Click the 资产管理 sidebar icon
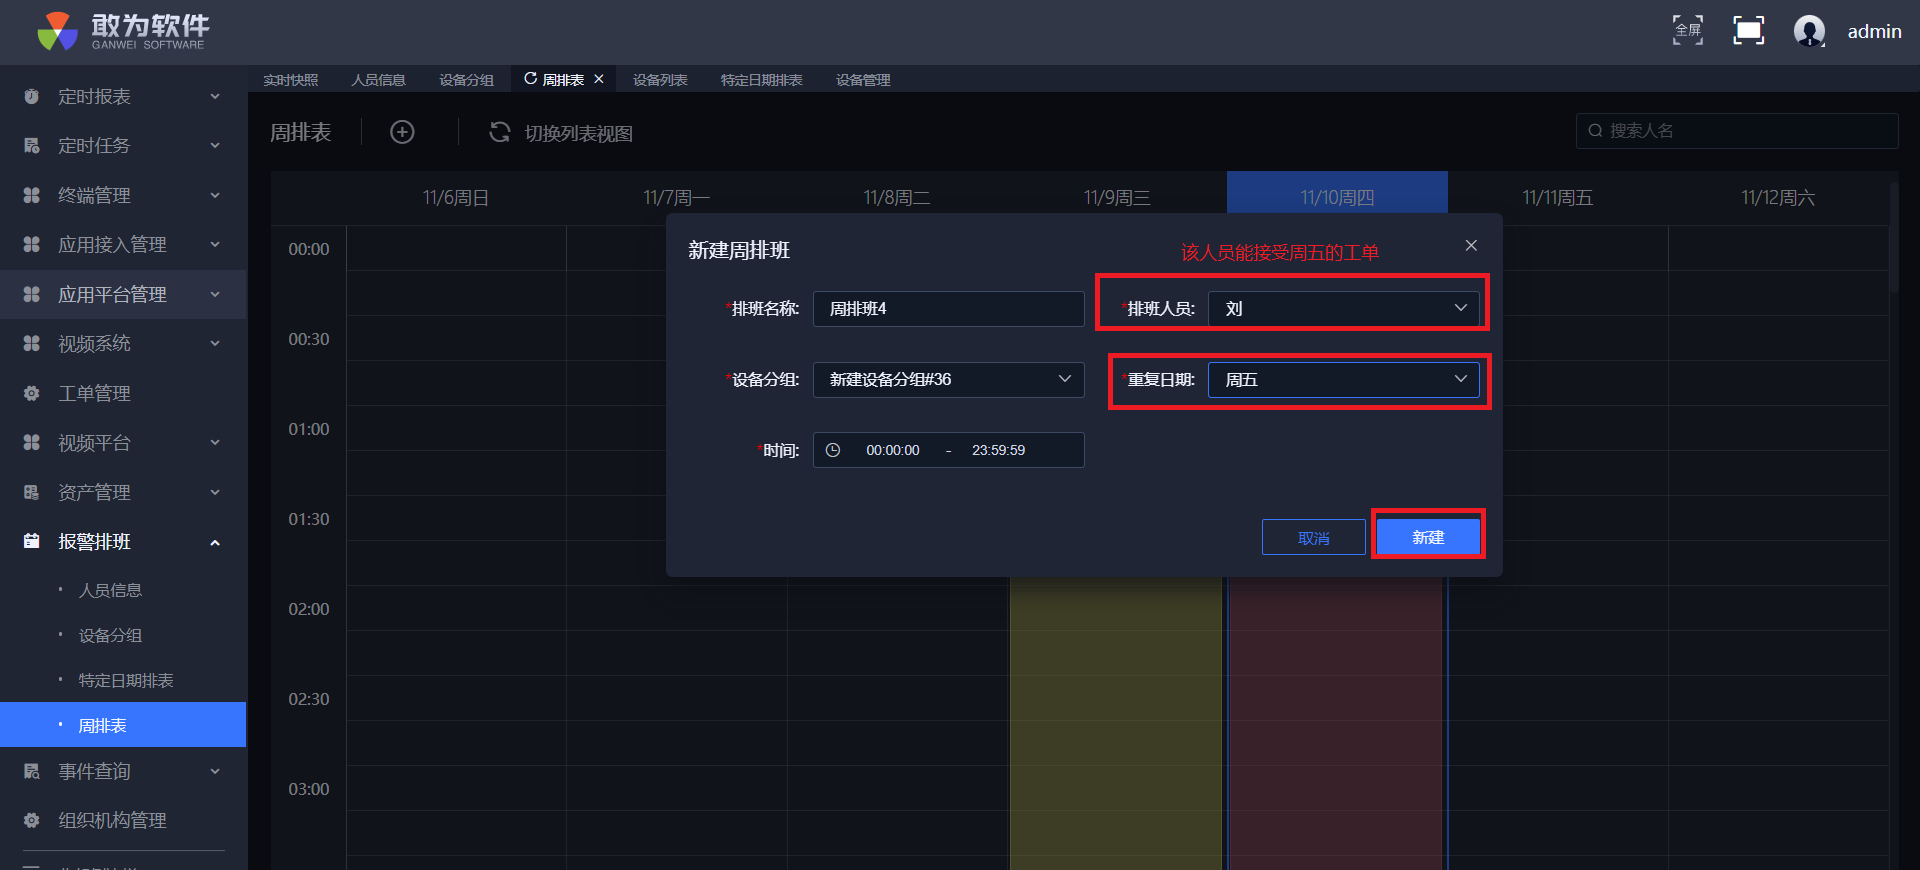This screenshot has height=870, width=1920. click(32, 492)
